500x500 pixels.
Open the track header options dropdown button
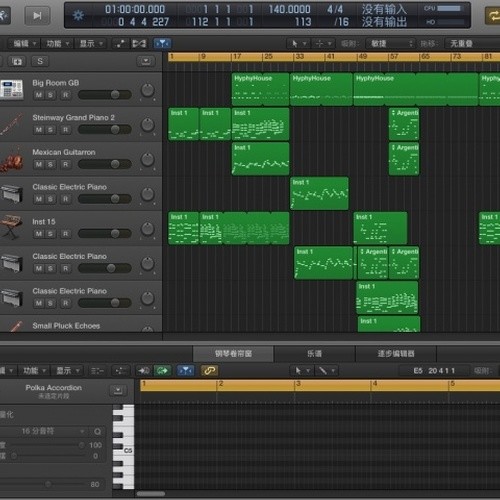tap(146, 61)
